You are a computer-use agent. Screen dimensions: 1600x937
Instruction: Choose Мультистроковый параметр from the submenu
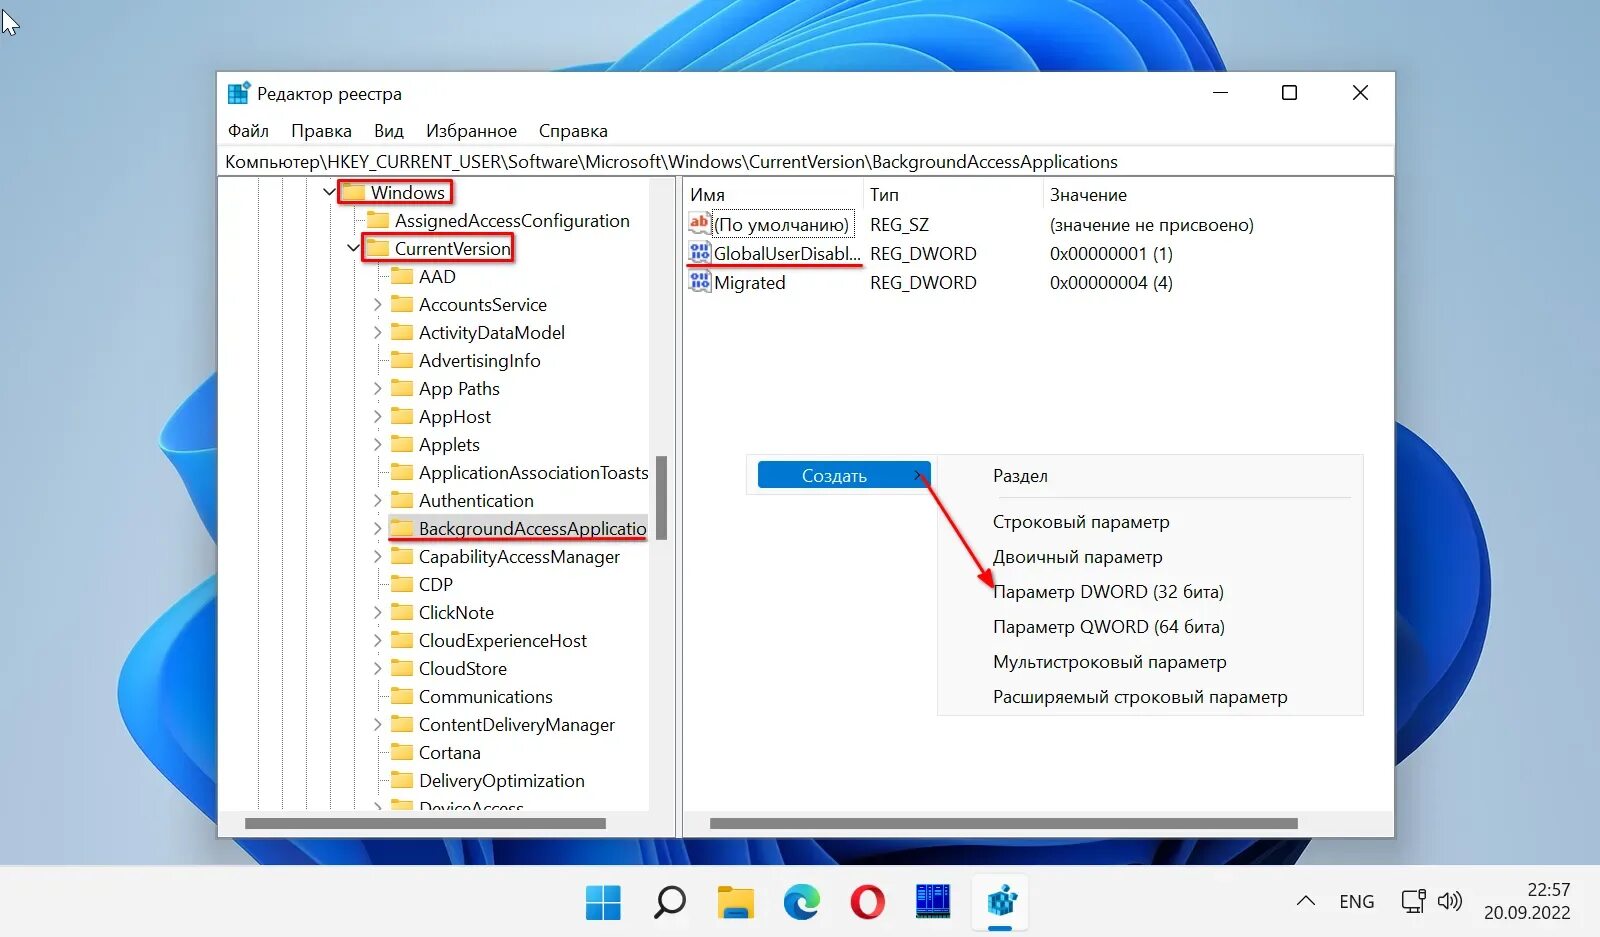coord(1110,662)
